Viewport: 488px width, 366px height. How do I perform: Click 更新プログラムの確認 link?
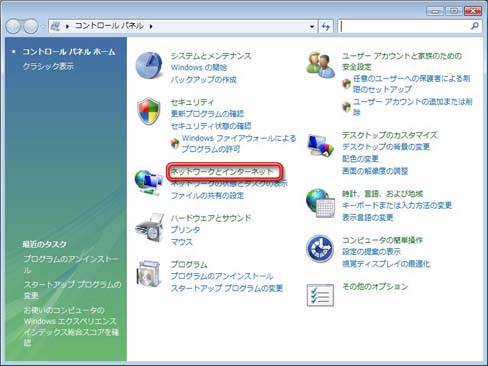point(207,114)
